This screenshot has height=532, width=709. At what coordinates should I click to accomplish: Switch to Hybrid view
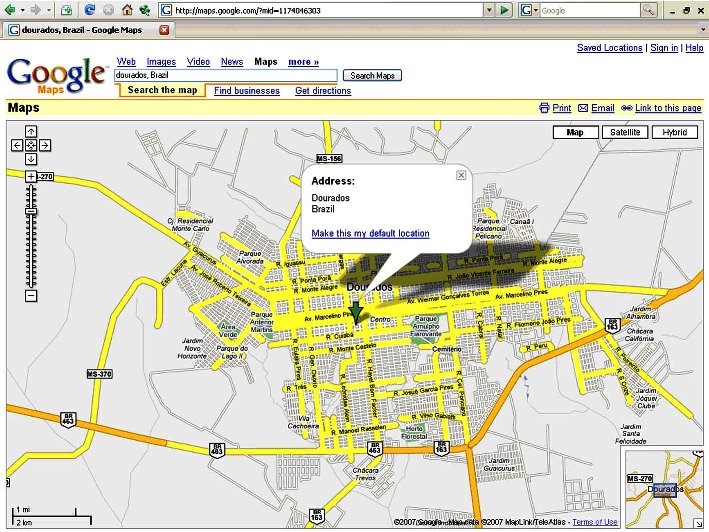pos(675,132)
